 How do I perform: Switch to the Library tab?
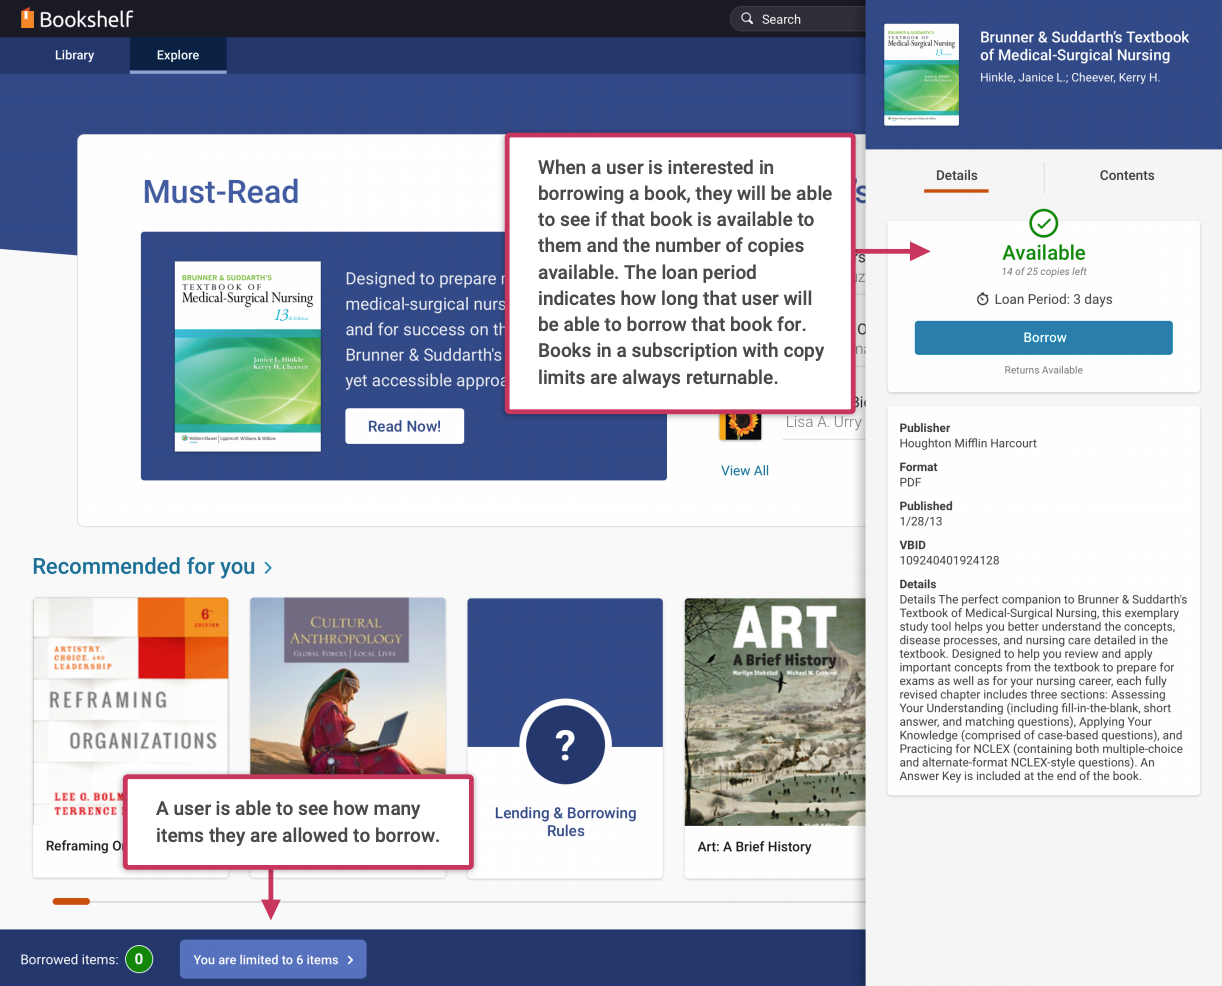(x=74, y=55)
